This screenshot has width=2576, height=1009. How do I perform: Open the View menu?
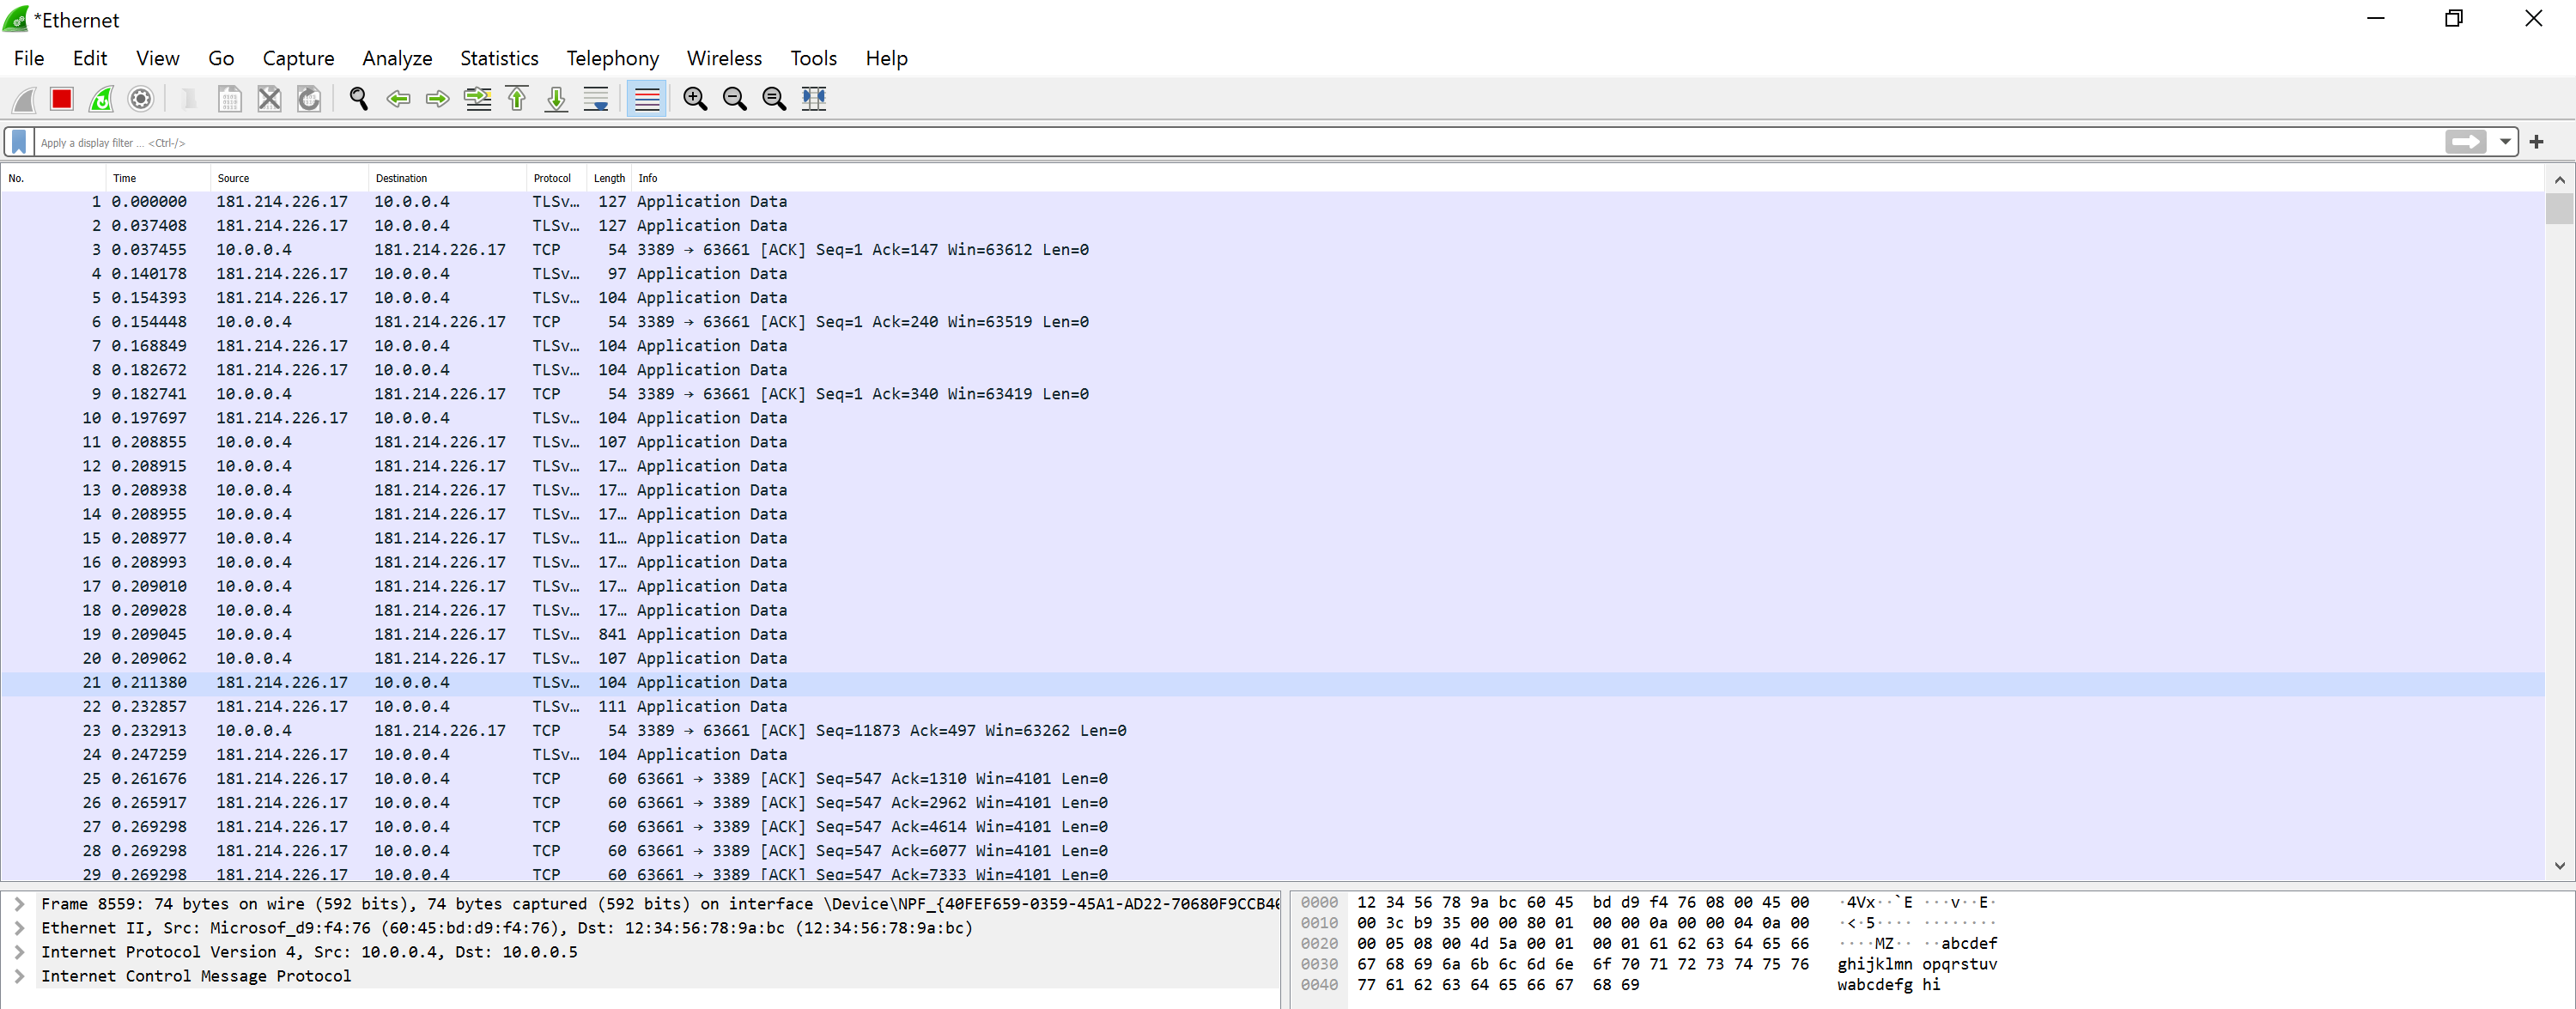click(x=158, y=58)
